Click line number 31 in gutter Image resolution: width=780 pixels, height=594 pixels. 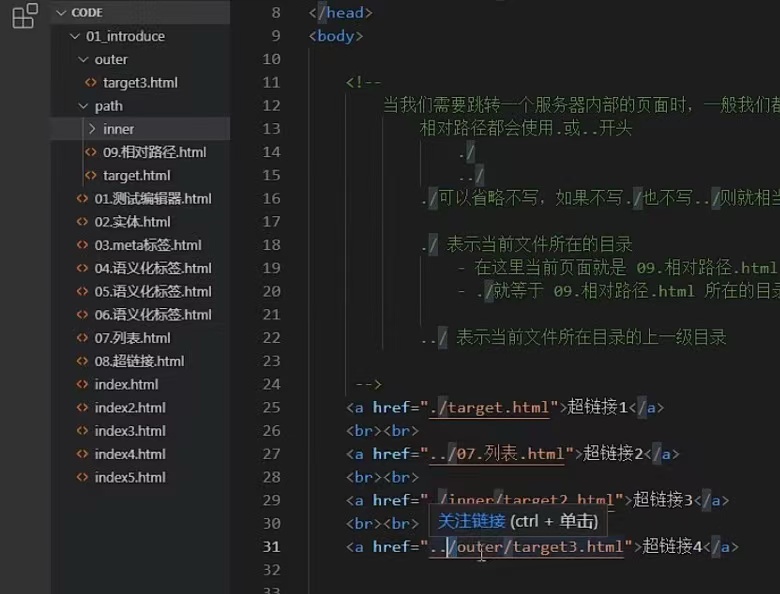pyautogui.click(x=271, y=547)
